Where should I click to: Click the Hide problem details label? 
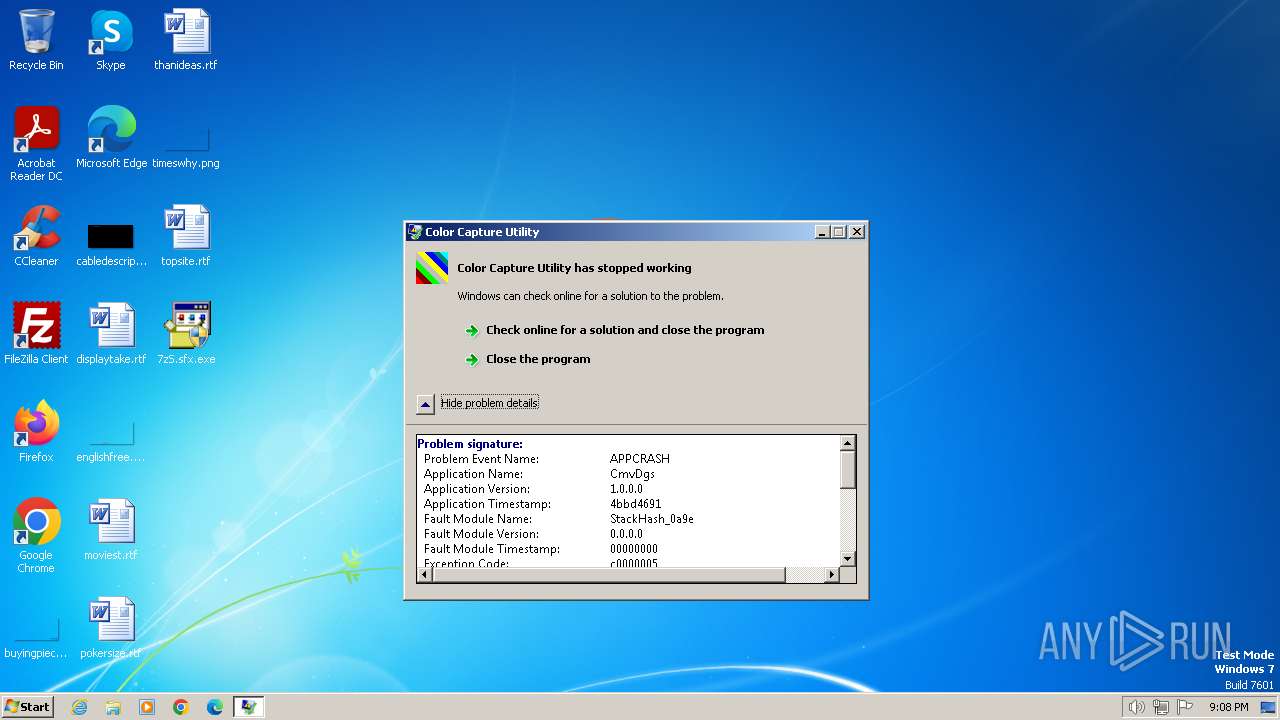click(x=489, y=403)
